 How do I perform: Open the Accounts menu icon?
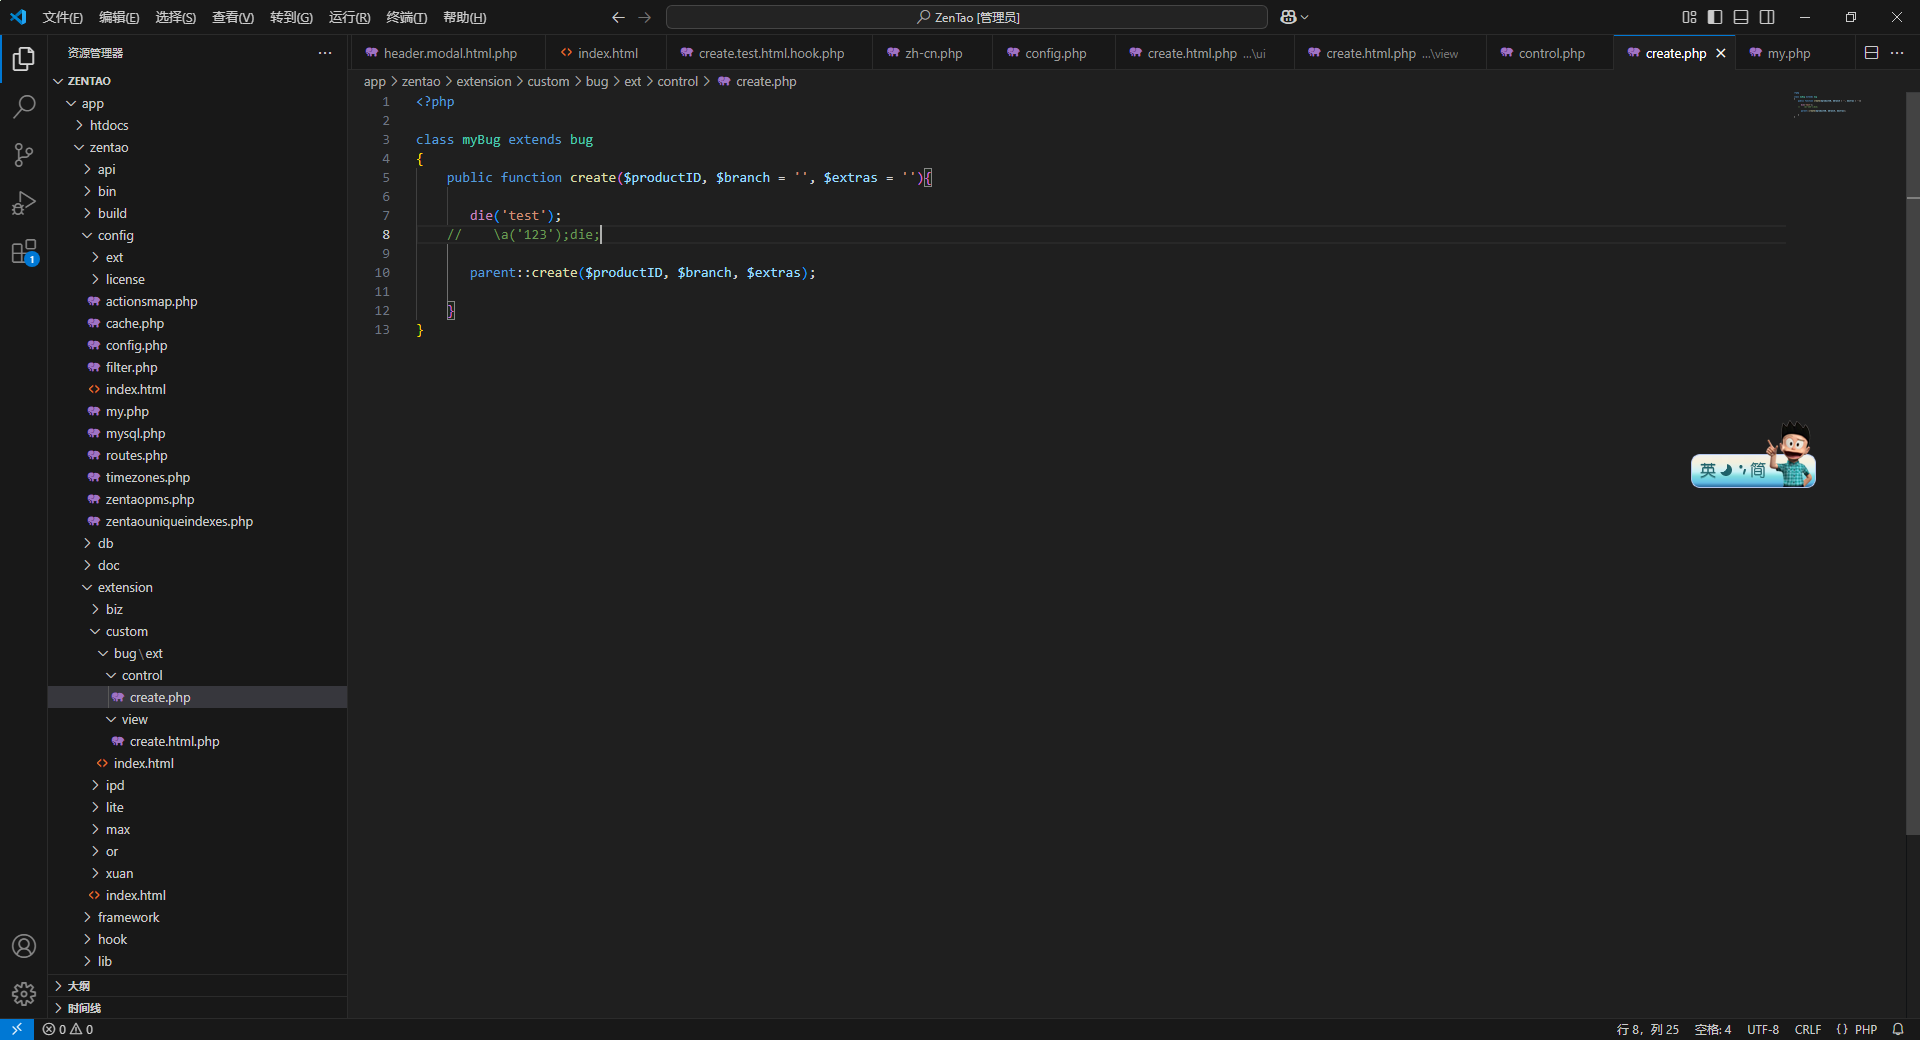tap(24, 946)
